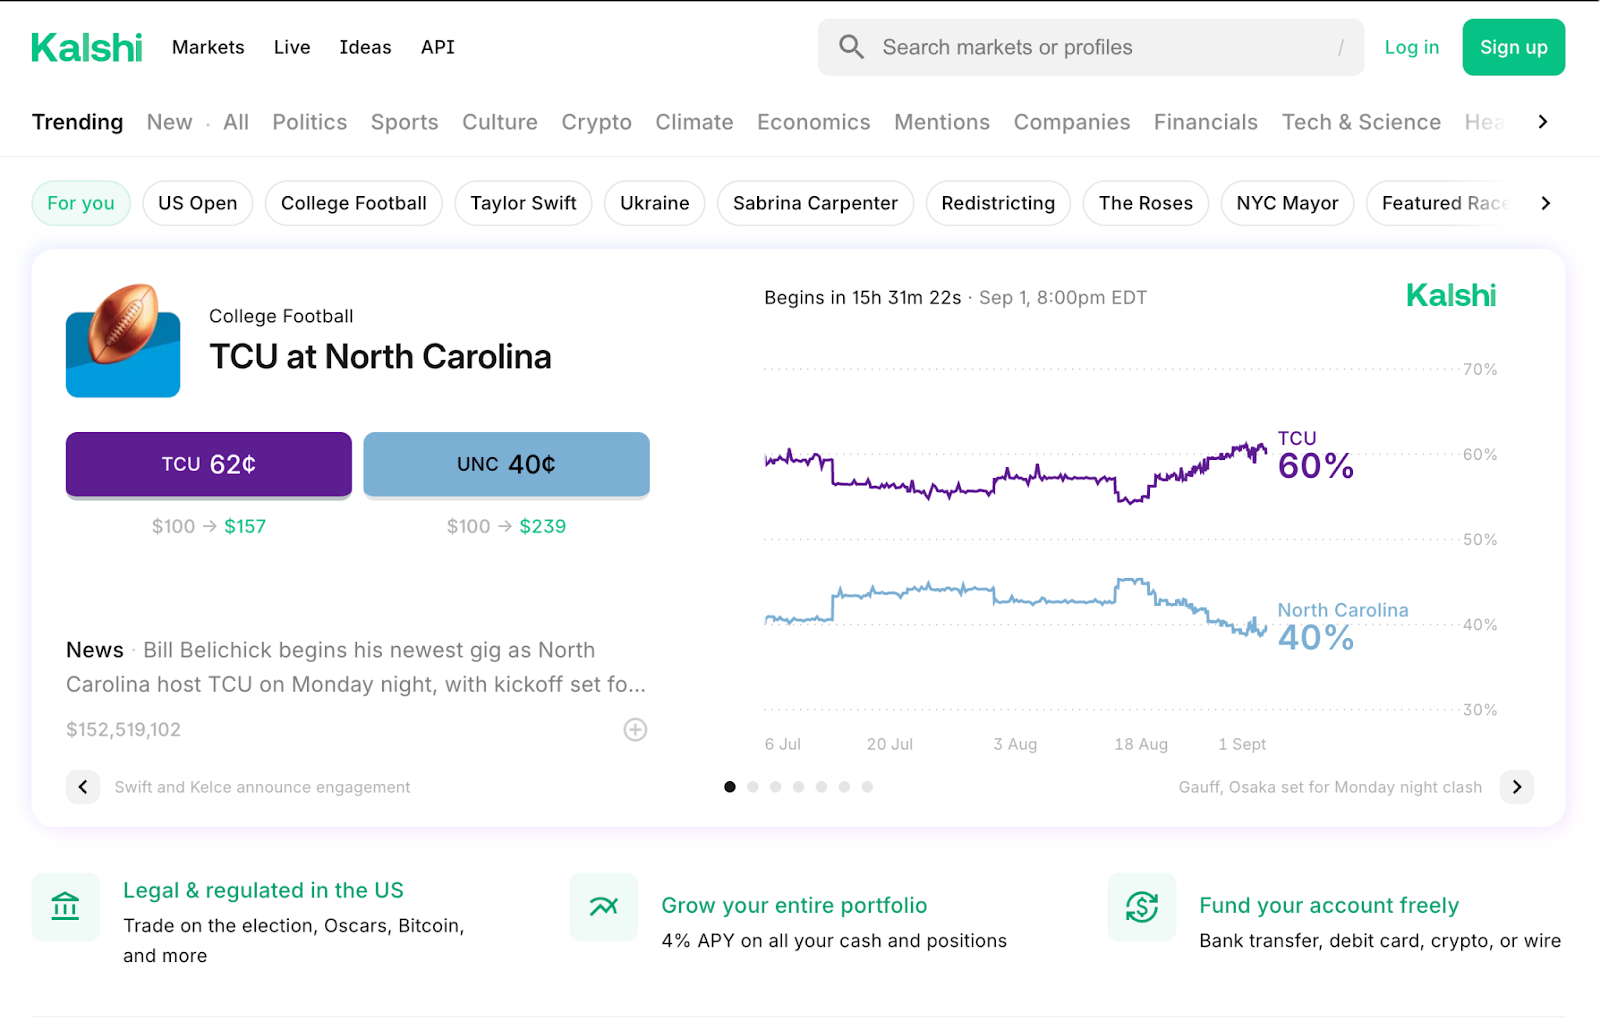
Task: Click the college football market image
Action: [123, 341]
